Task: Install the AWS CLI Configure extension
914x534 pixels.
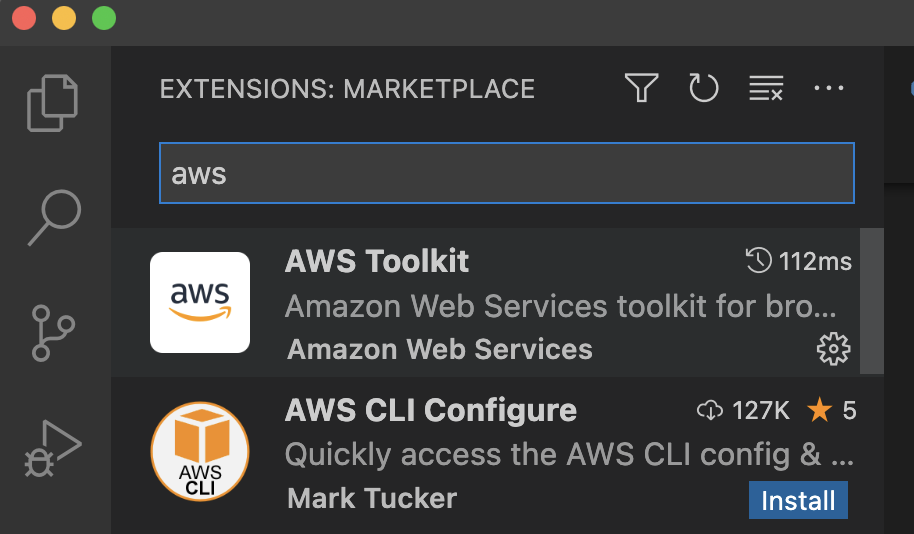Action: coord(798,500)
